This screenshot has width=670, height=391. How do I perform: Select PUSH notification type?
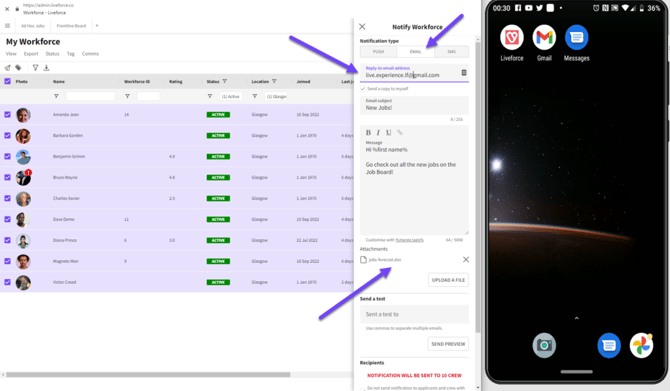378,52
